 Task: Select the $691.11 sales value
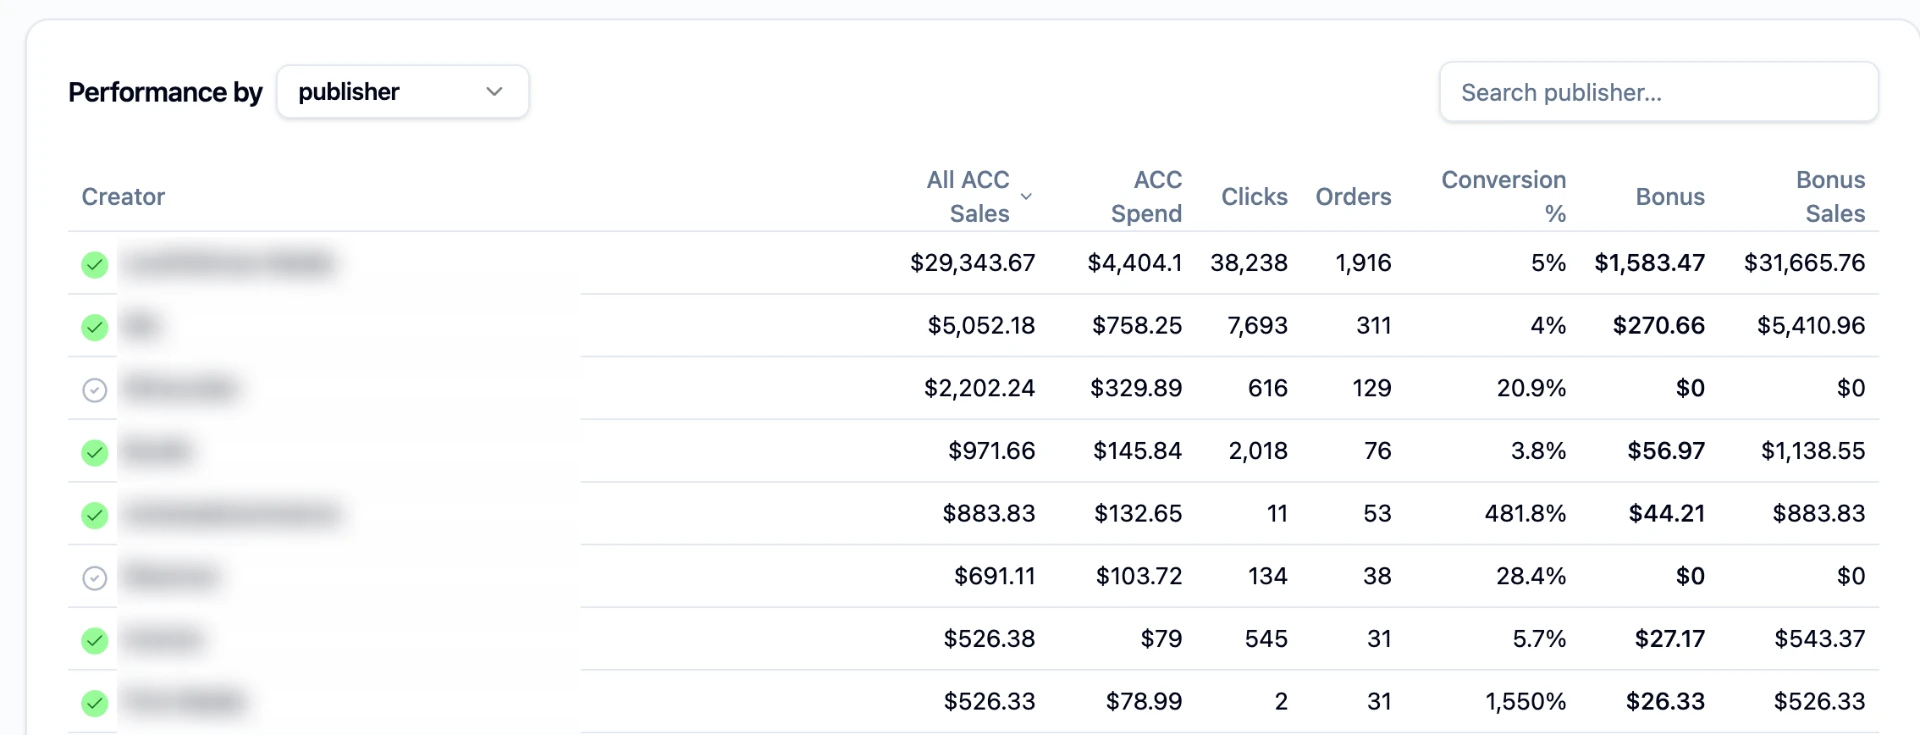pos(995,576)
